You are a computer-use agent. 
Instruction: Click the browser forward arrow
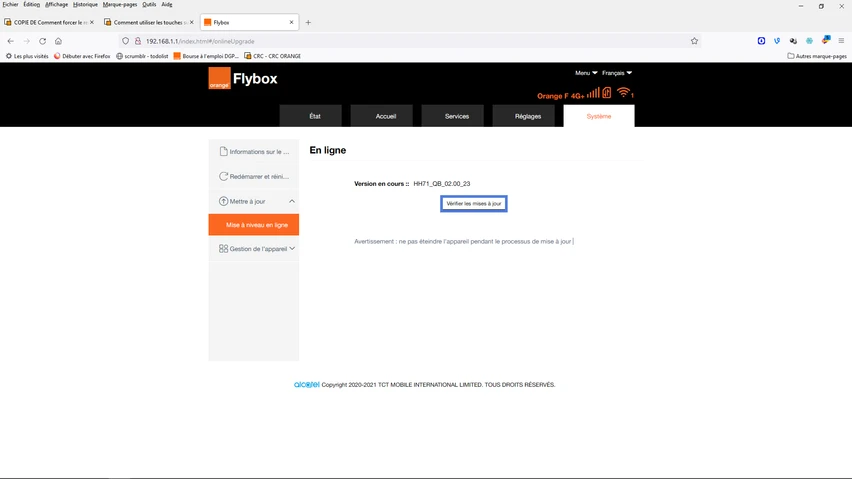point(26,41)
